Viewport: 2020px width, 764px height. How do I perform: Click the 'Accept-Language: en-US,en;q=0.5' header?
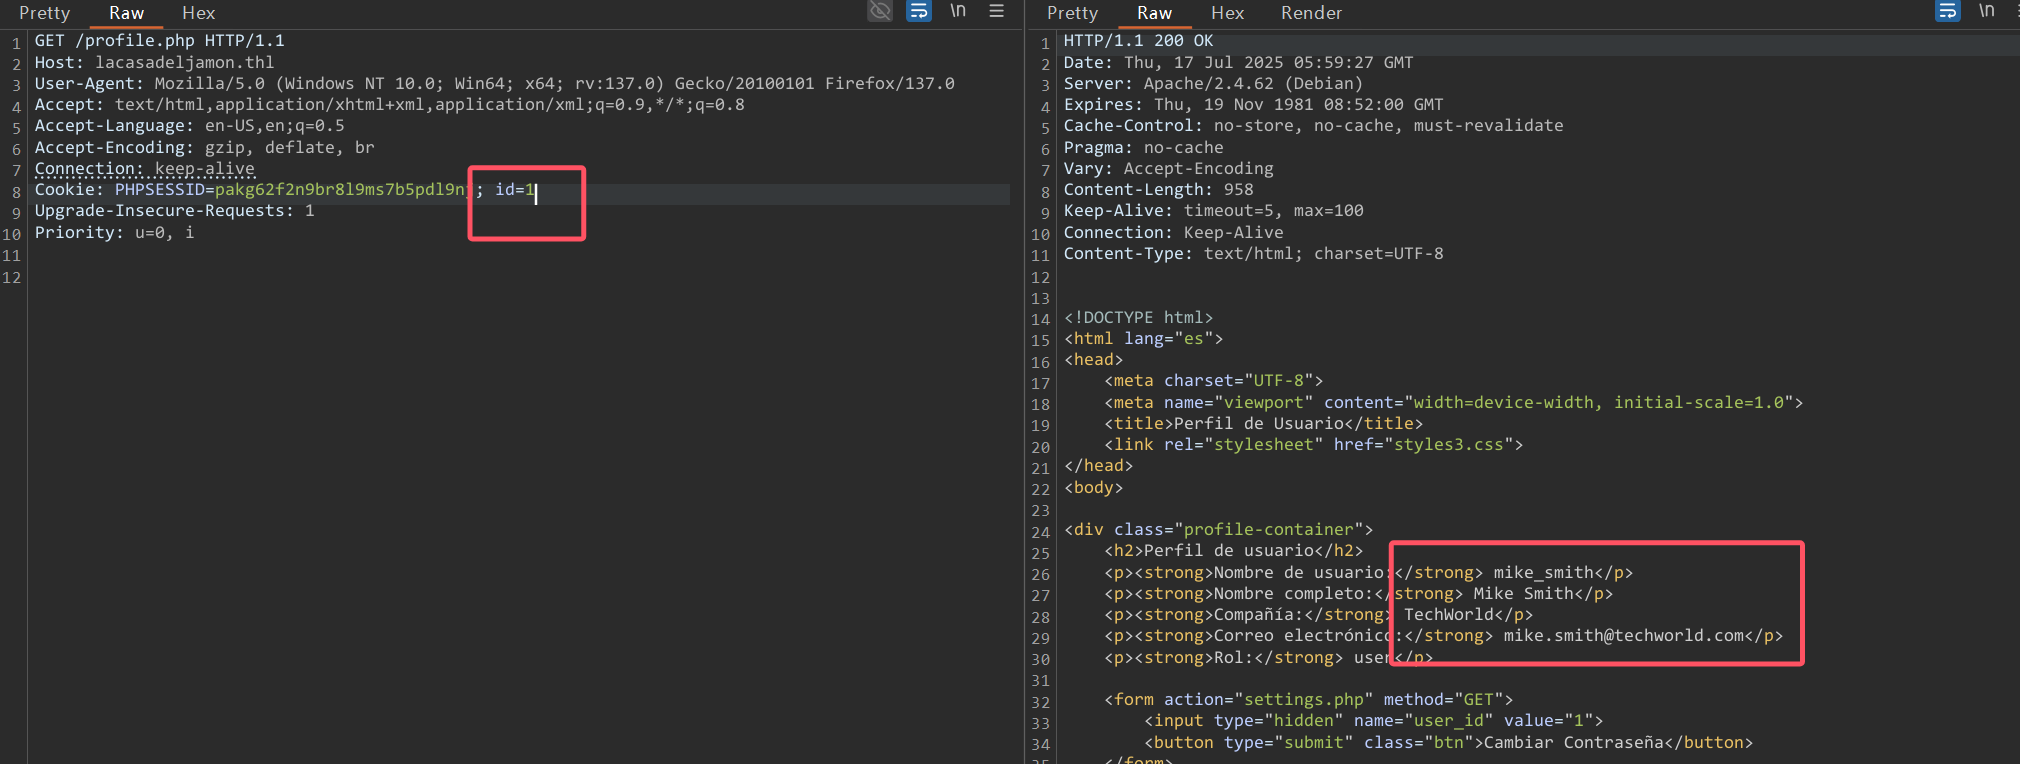point(190,126)
